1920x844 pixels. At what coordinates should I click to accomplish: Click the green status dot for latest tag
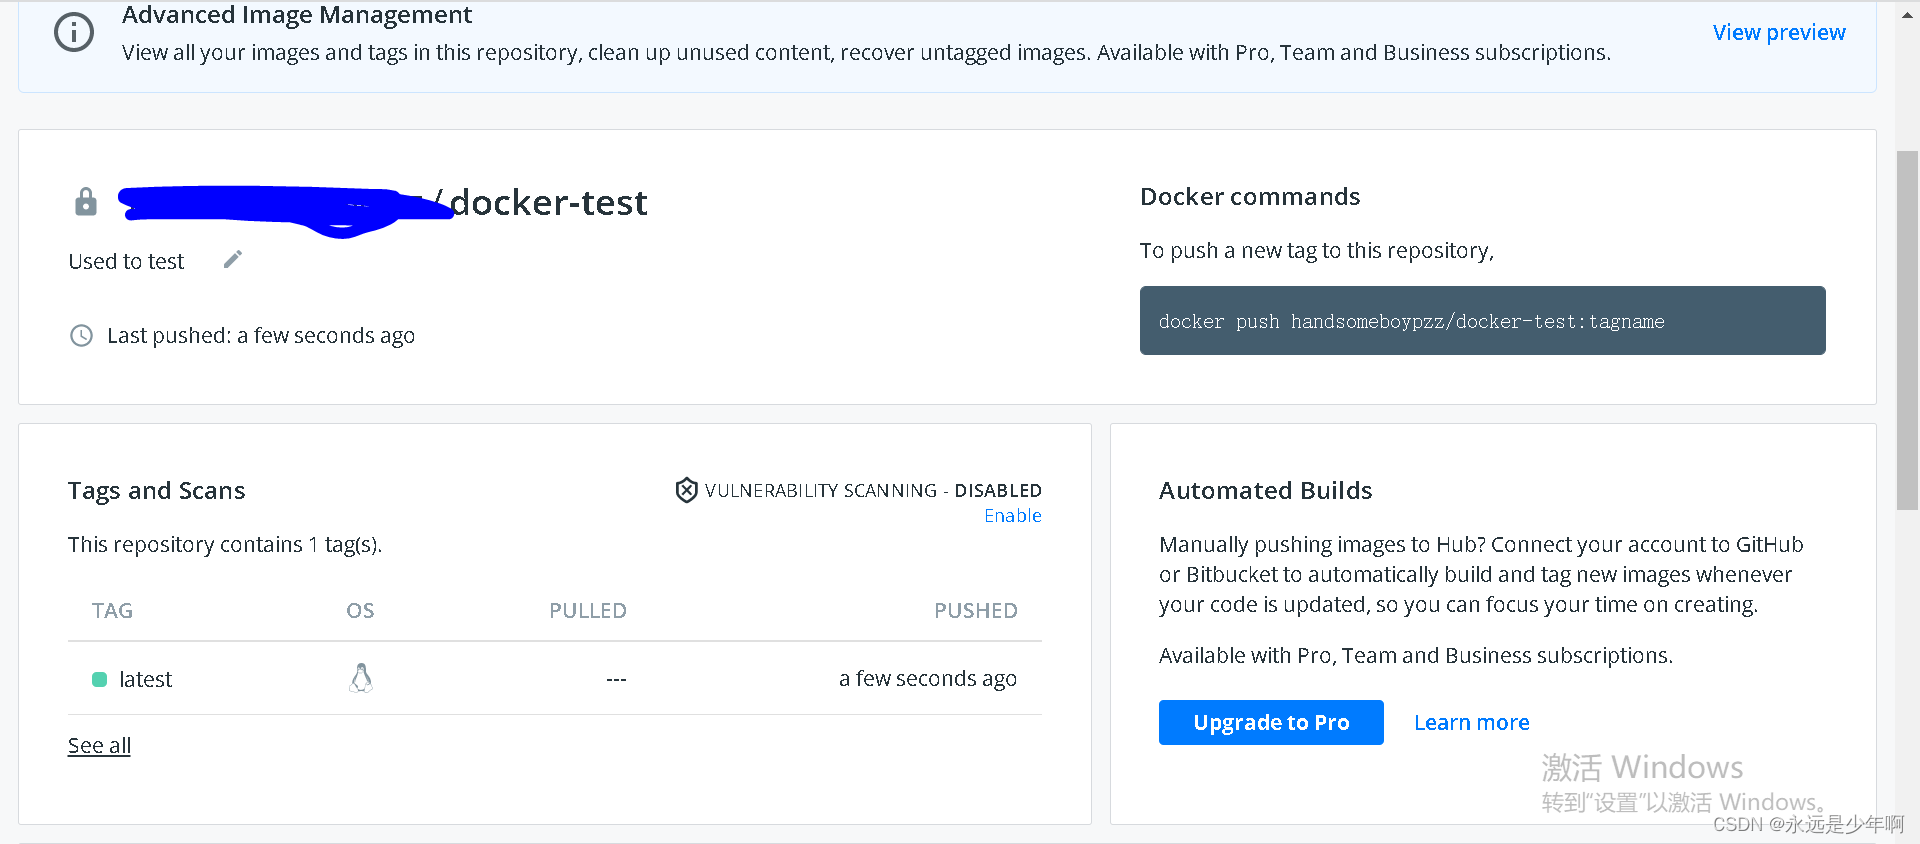(x=99, y=680)
